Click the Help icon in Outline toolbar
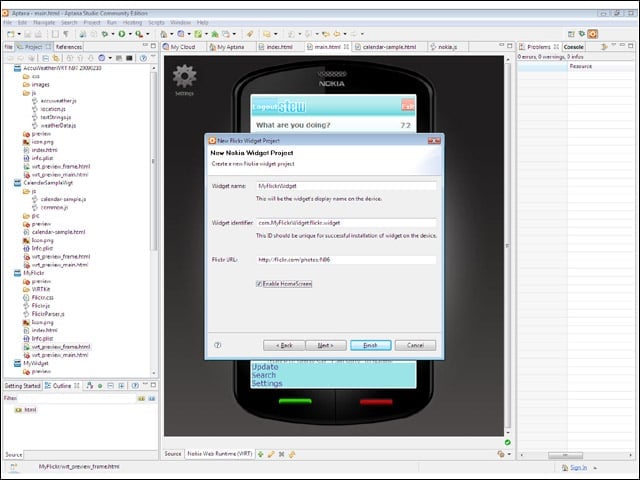This screenshot has width=640, height=480. point(135,386)
